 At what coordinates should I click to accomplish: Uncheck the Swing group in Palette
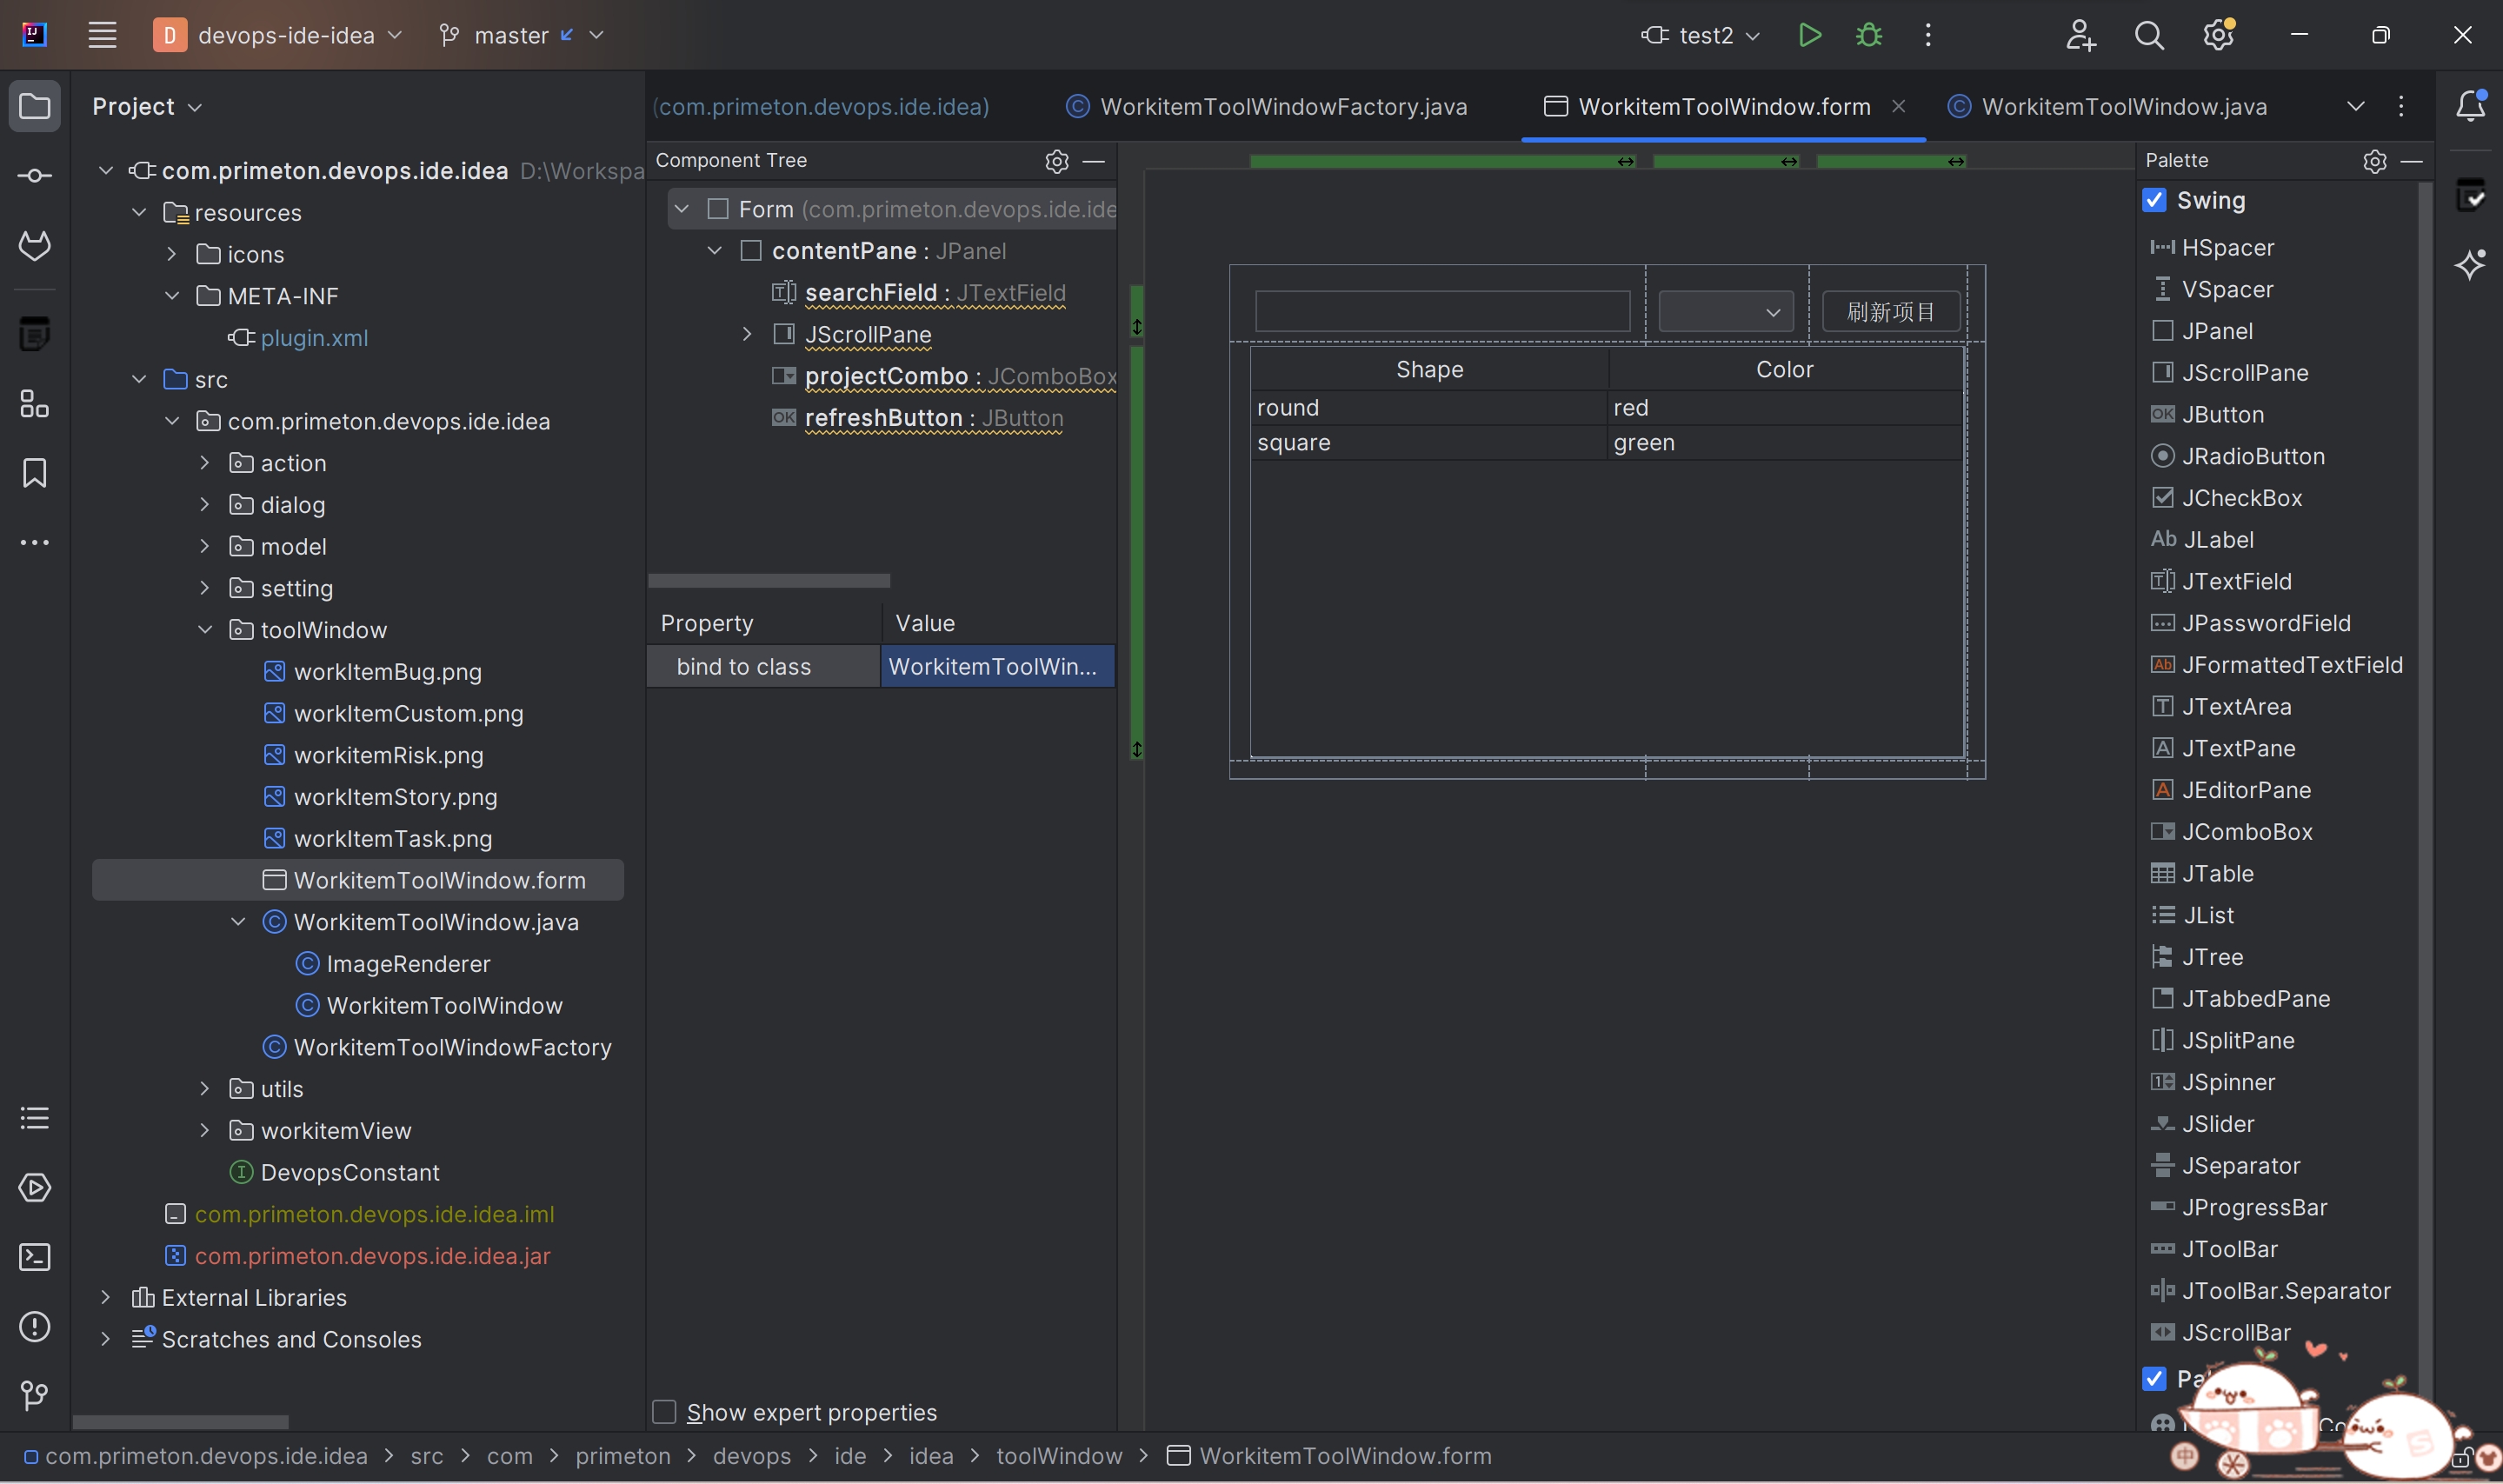[2157, 200]
